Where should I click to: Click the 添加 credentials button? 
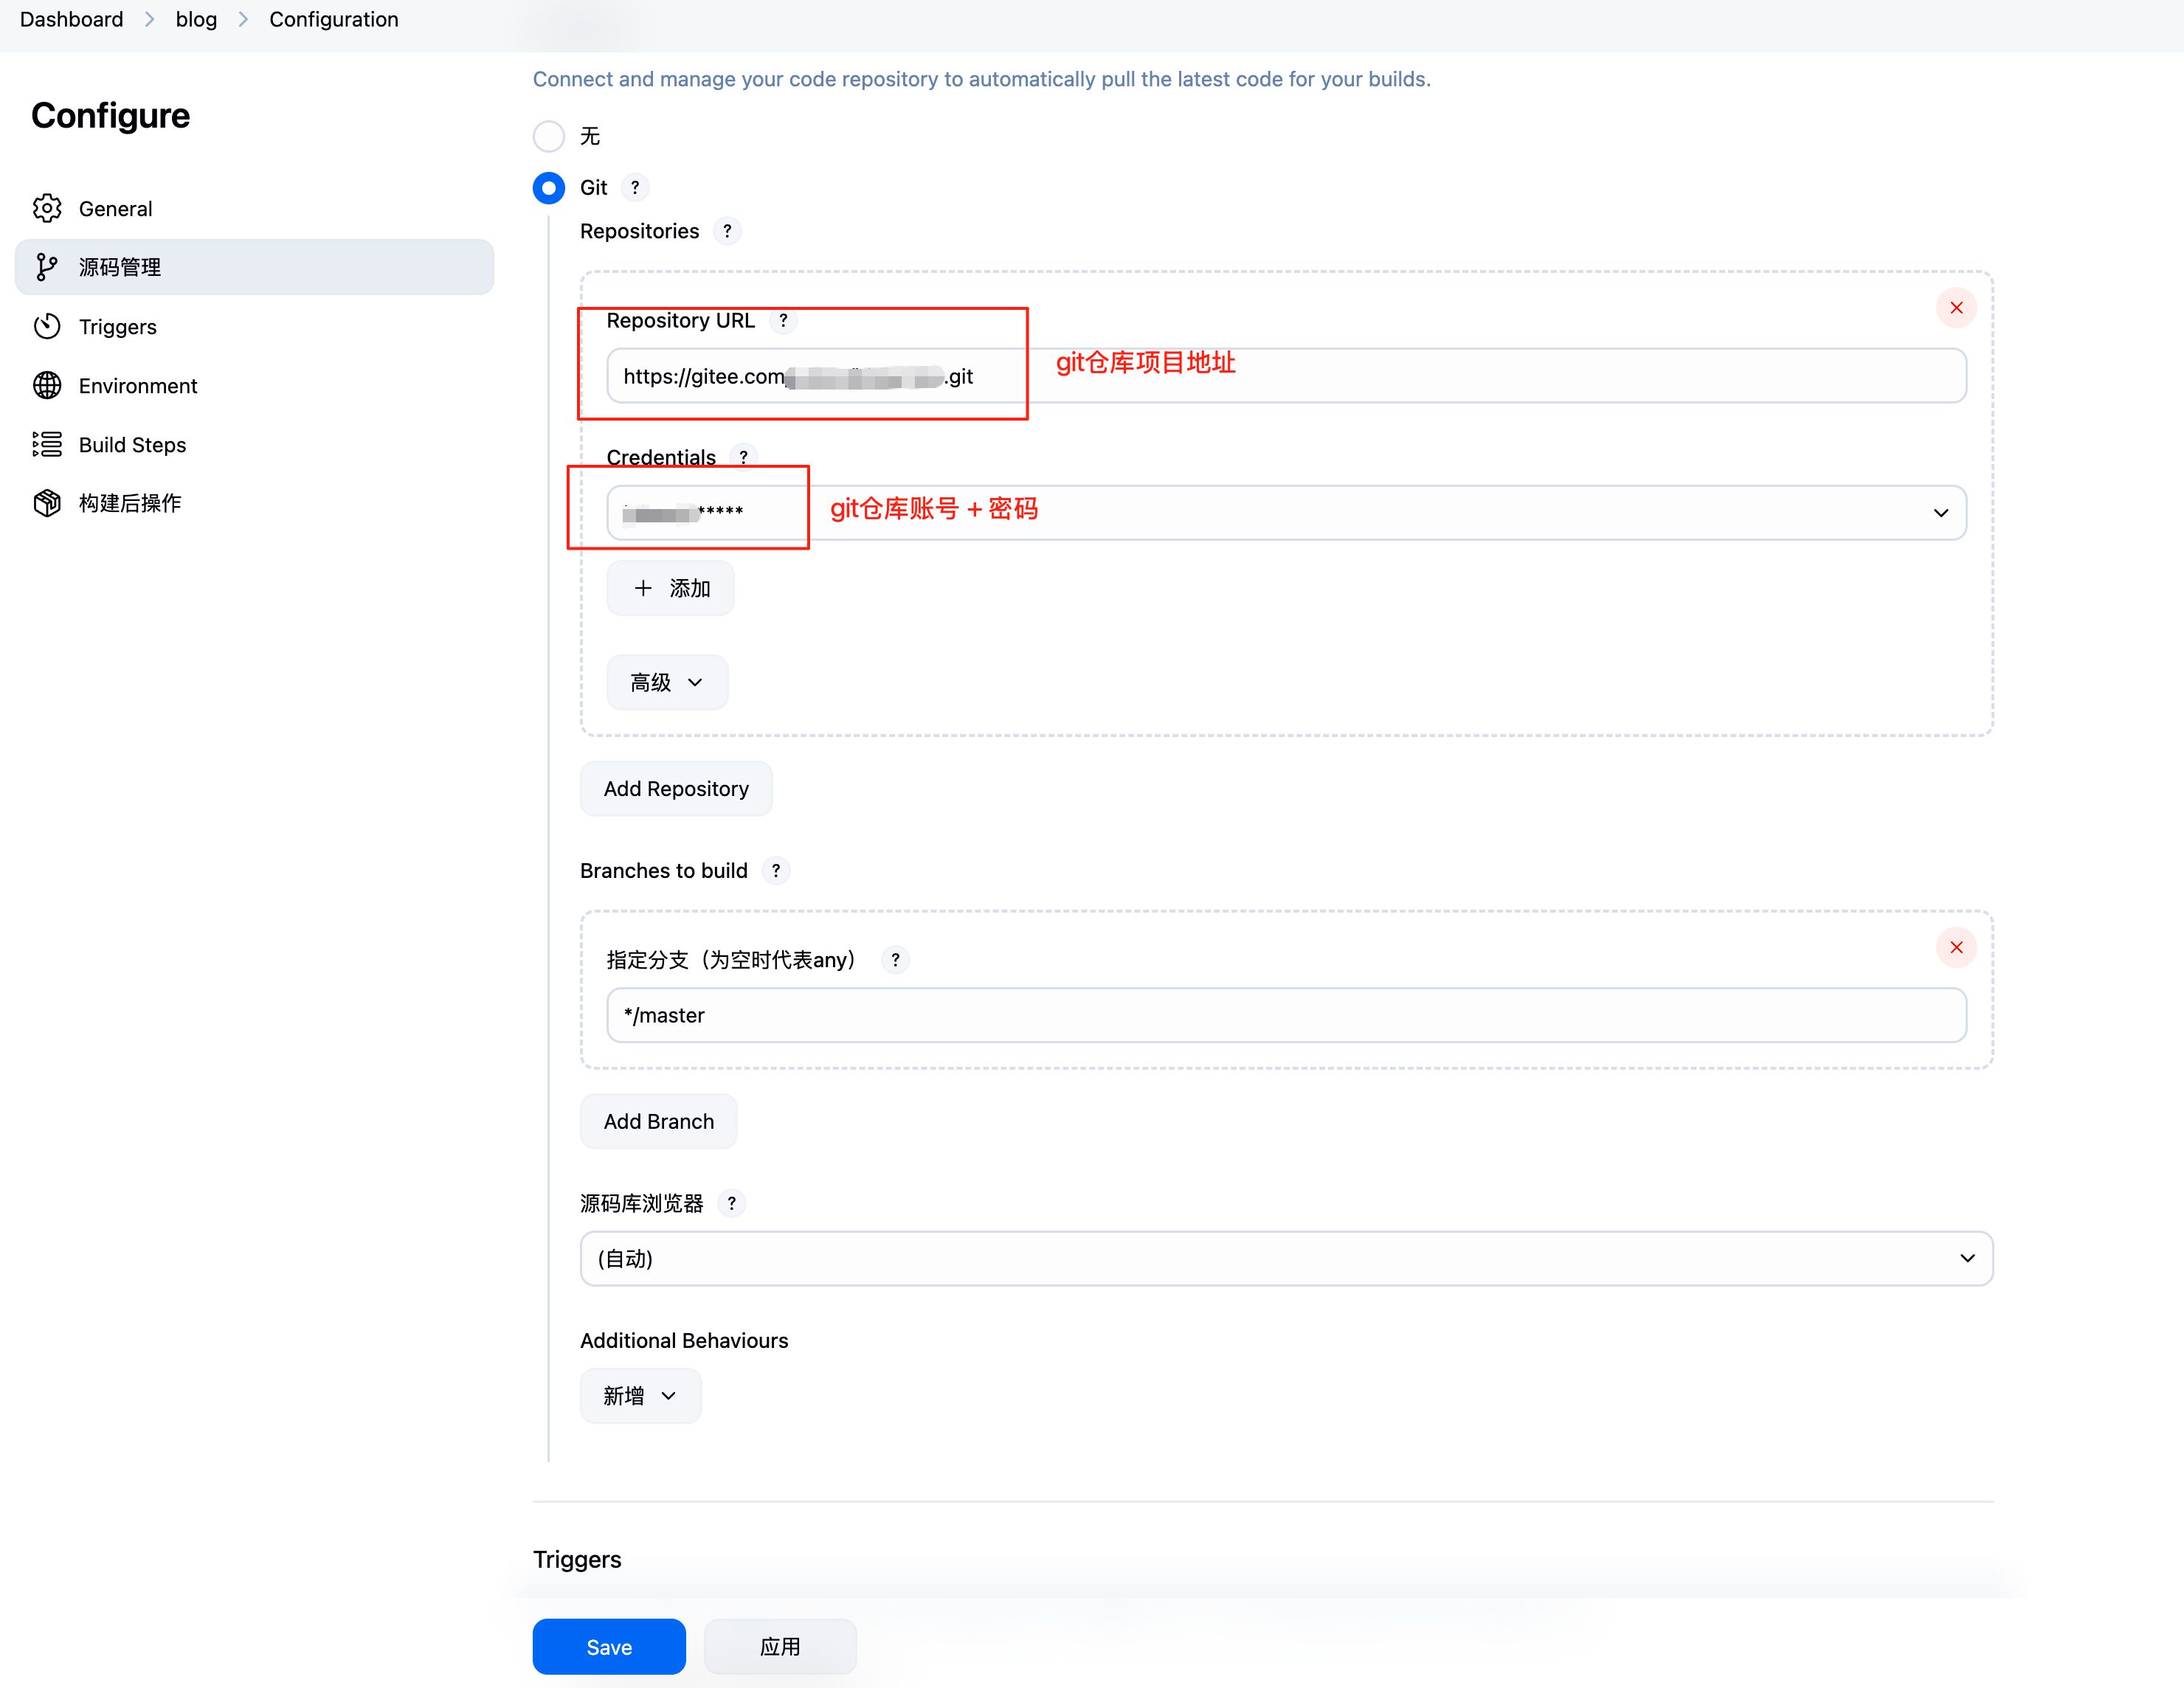pos(670,588)
